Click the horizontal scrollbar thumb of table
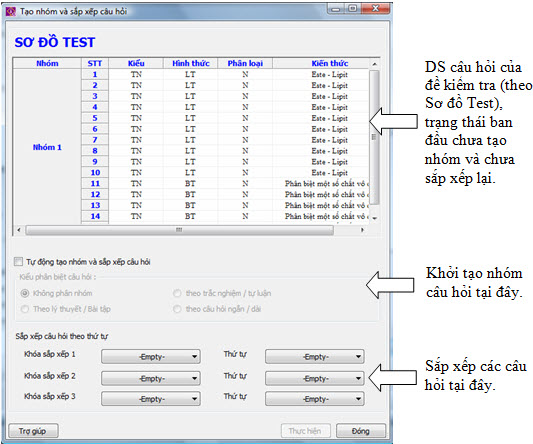533x444 pixels. click(x=179, y=230)
